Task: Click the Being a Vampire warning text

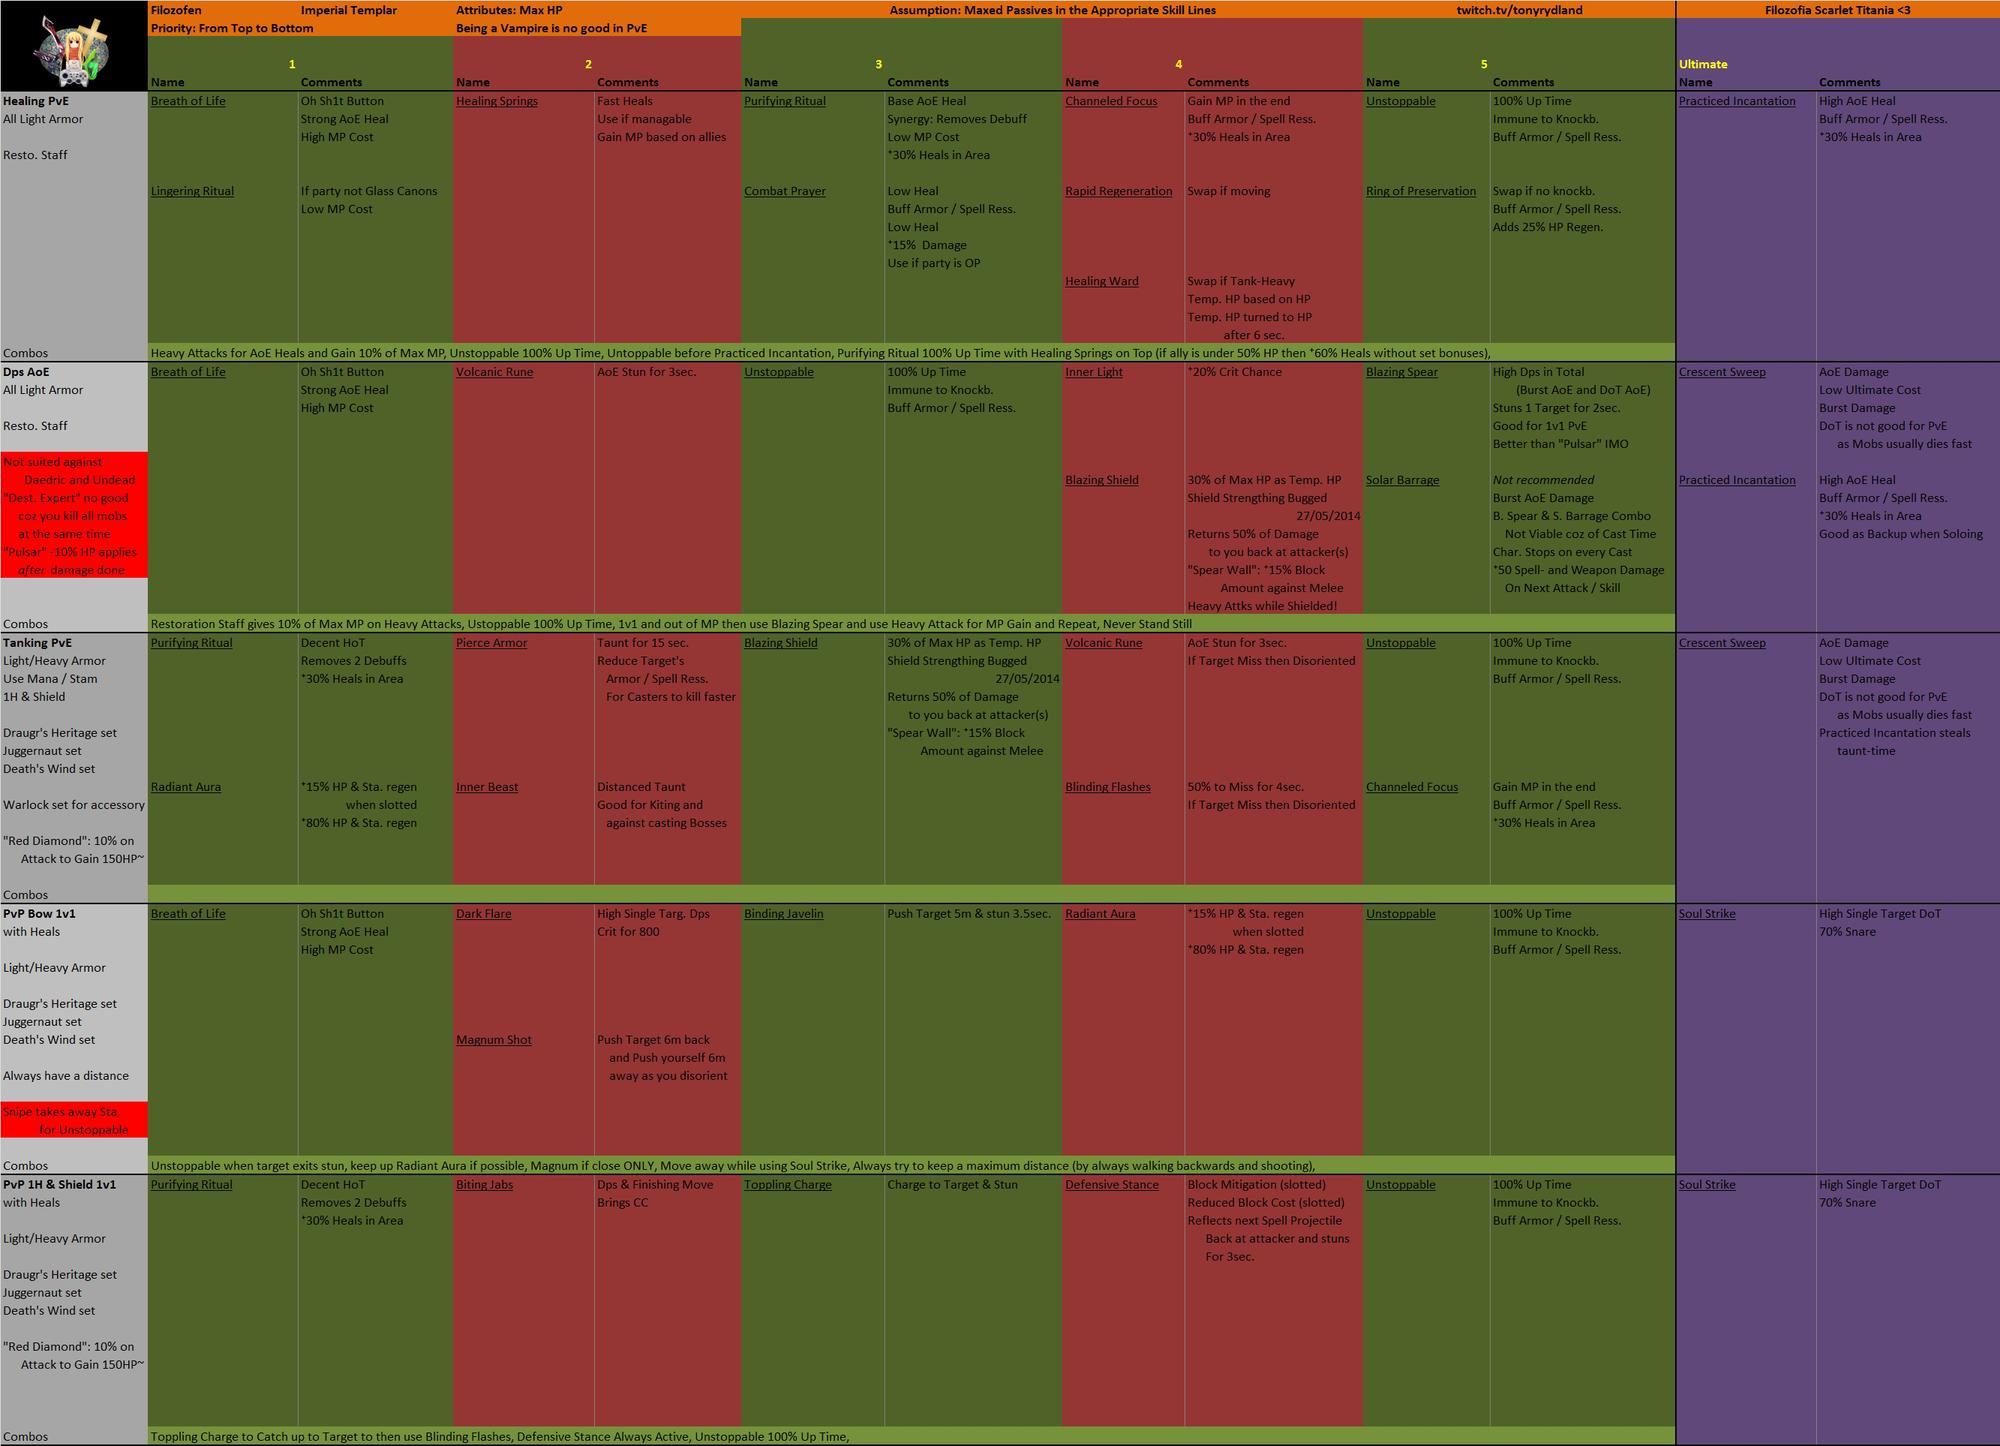Action: (552, 28)
